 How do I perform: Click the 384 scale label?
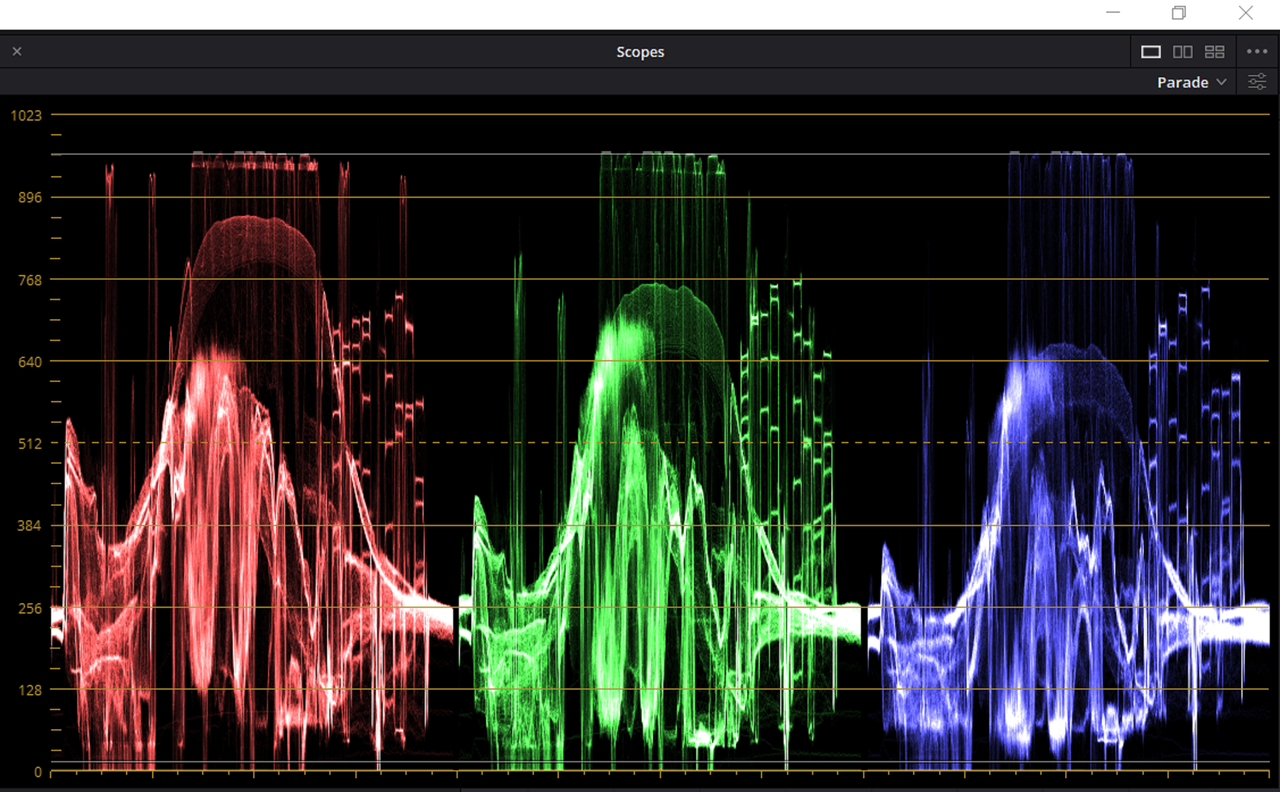31,525
